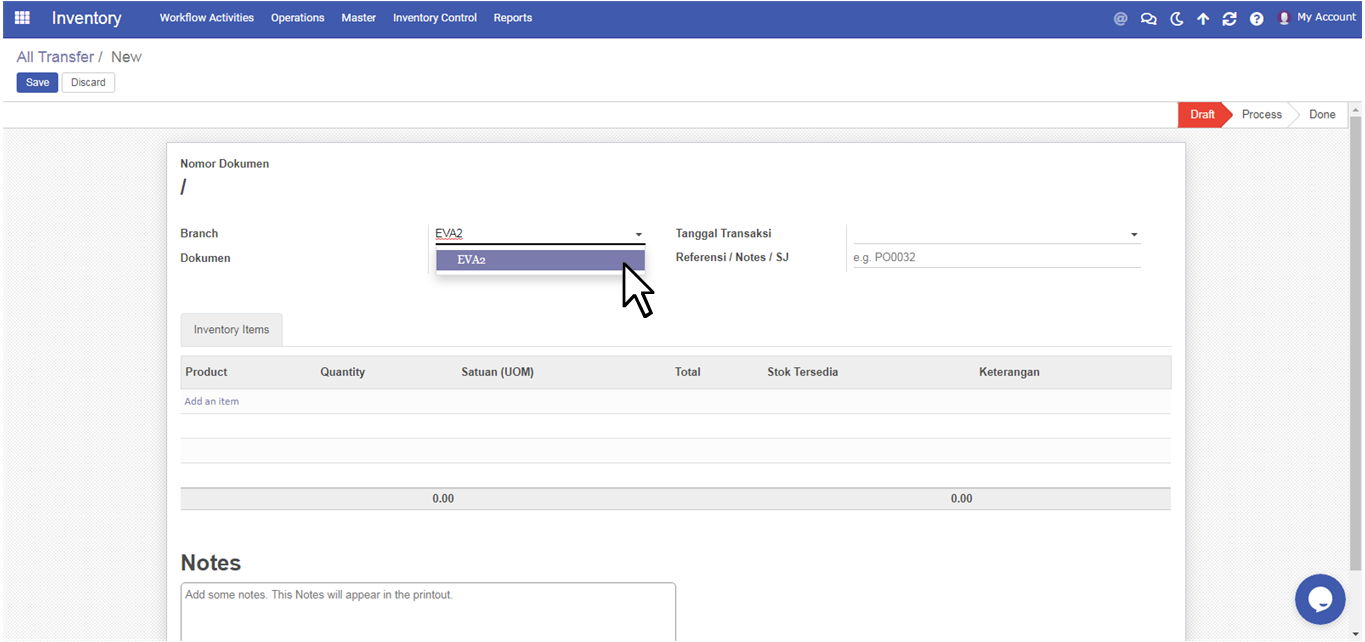Click the Referensi / Notes / SJ field
Screen dimensions: 1365x642
(x=995, y=257)
